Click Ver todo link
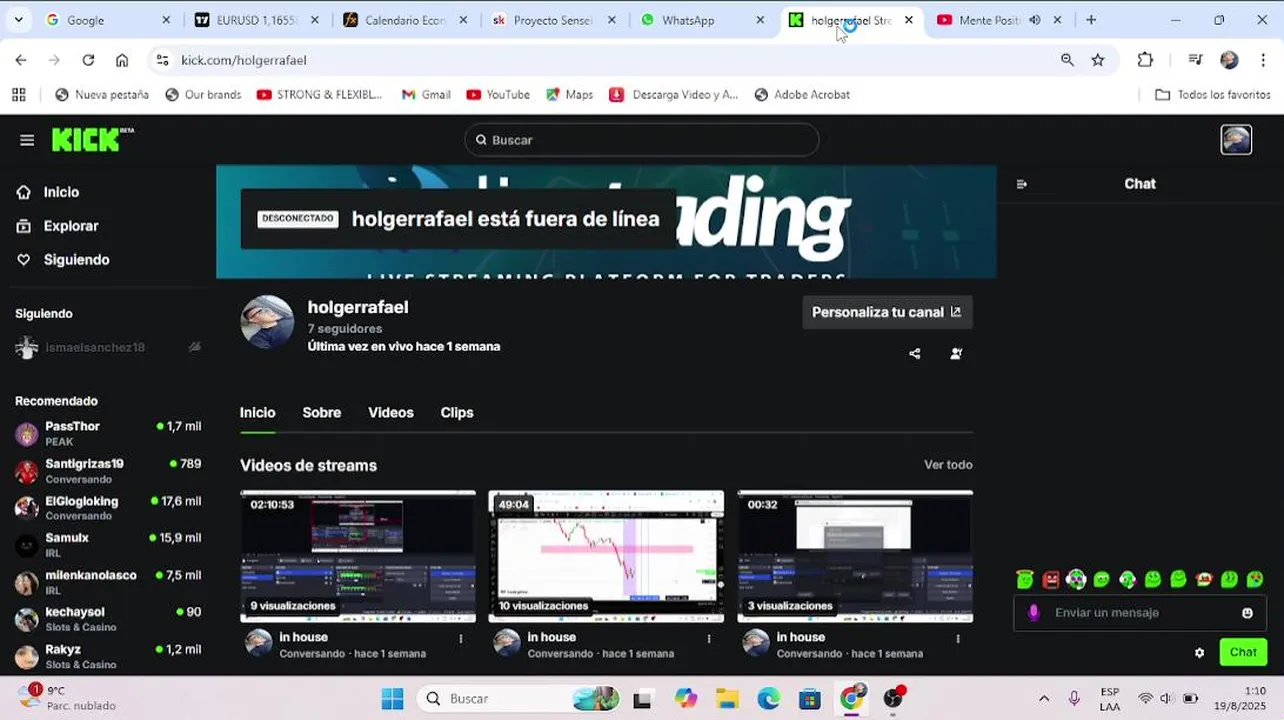Image resolution: width=1284 pixels, height=720 pixels. coord(948,465)
